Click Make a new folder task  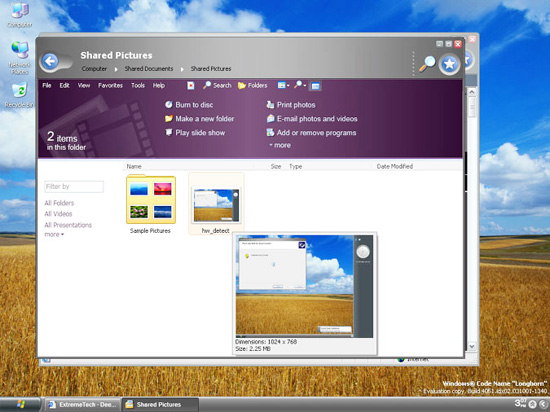pyautogui.click(x=199, y=119)
